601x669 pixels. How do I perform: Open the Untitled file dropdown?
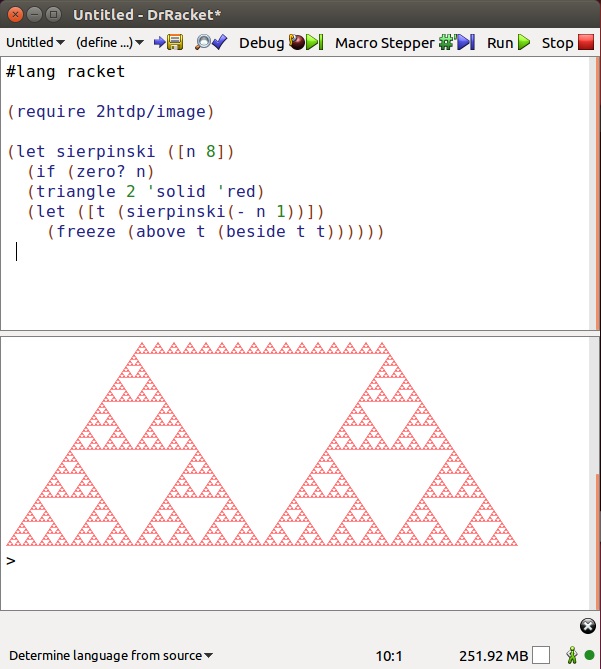click(x=35, y=43)
